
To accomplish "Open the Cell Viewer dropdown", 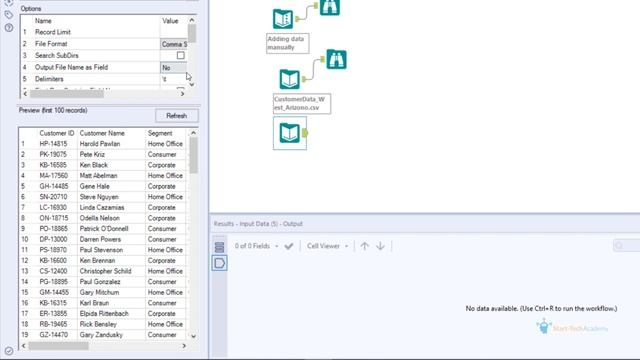I will pyautogui.click(x=327, y=246).
